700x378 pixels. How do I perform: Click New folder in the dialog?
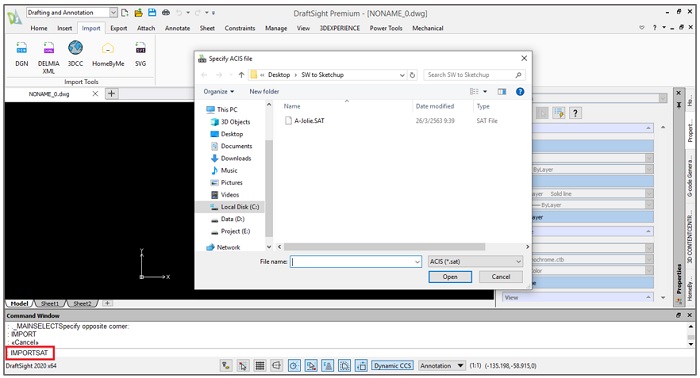tap(264, 91)
